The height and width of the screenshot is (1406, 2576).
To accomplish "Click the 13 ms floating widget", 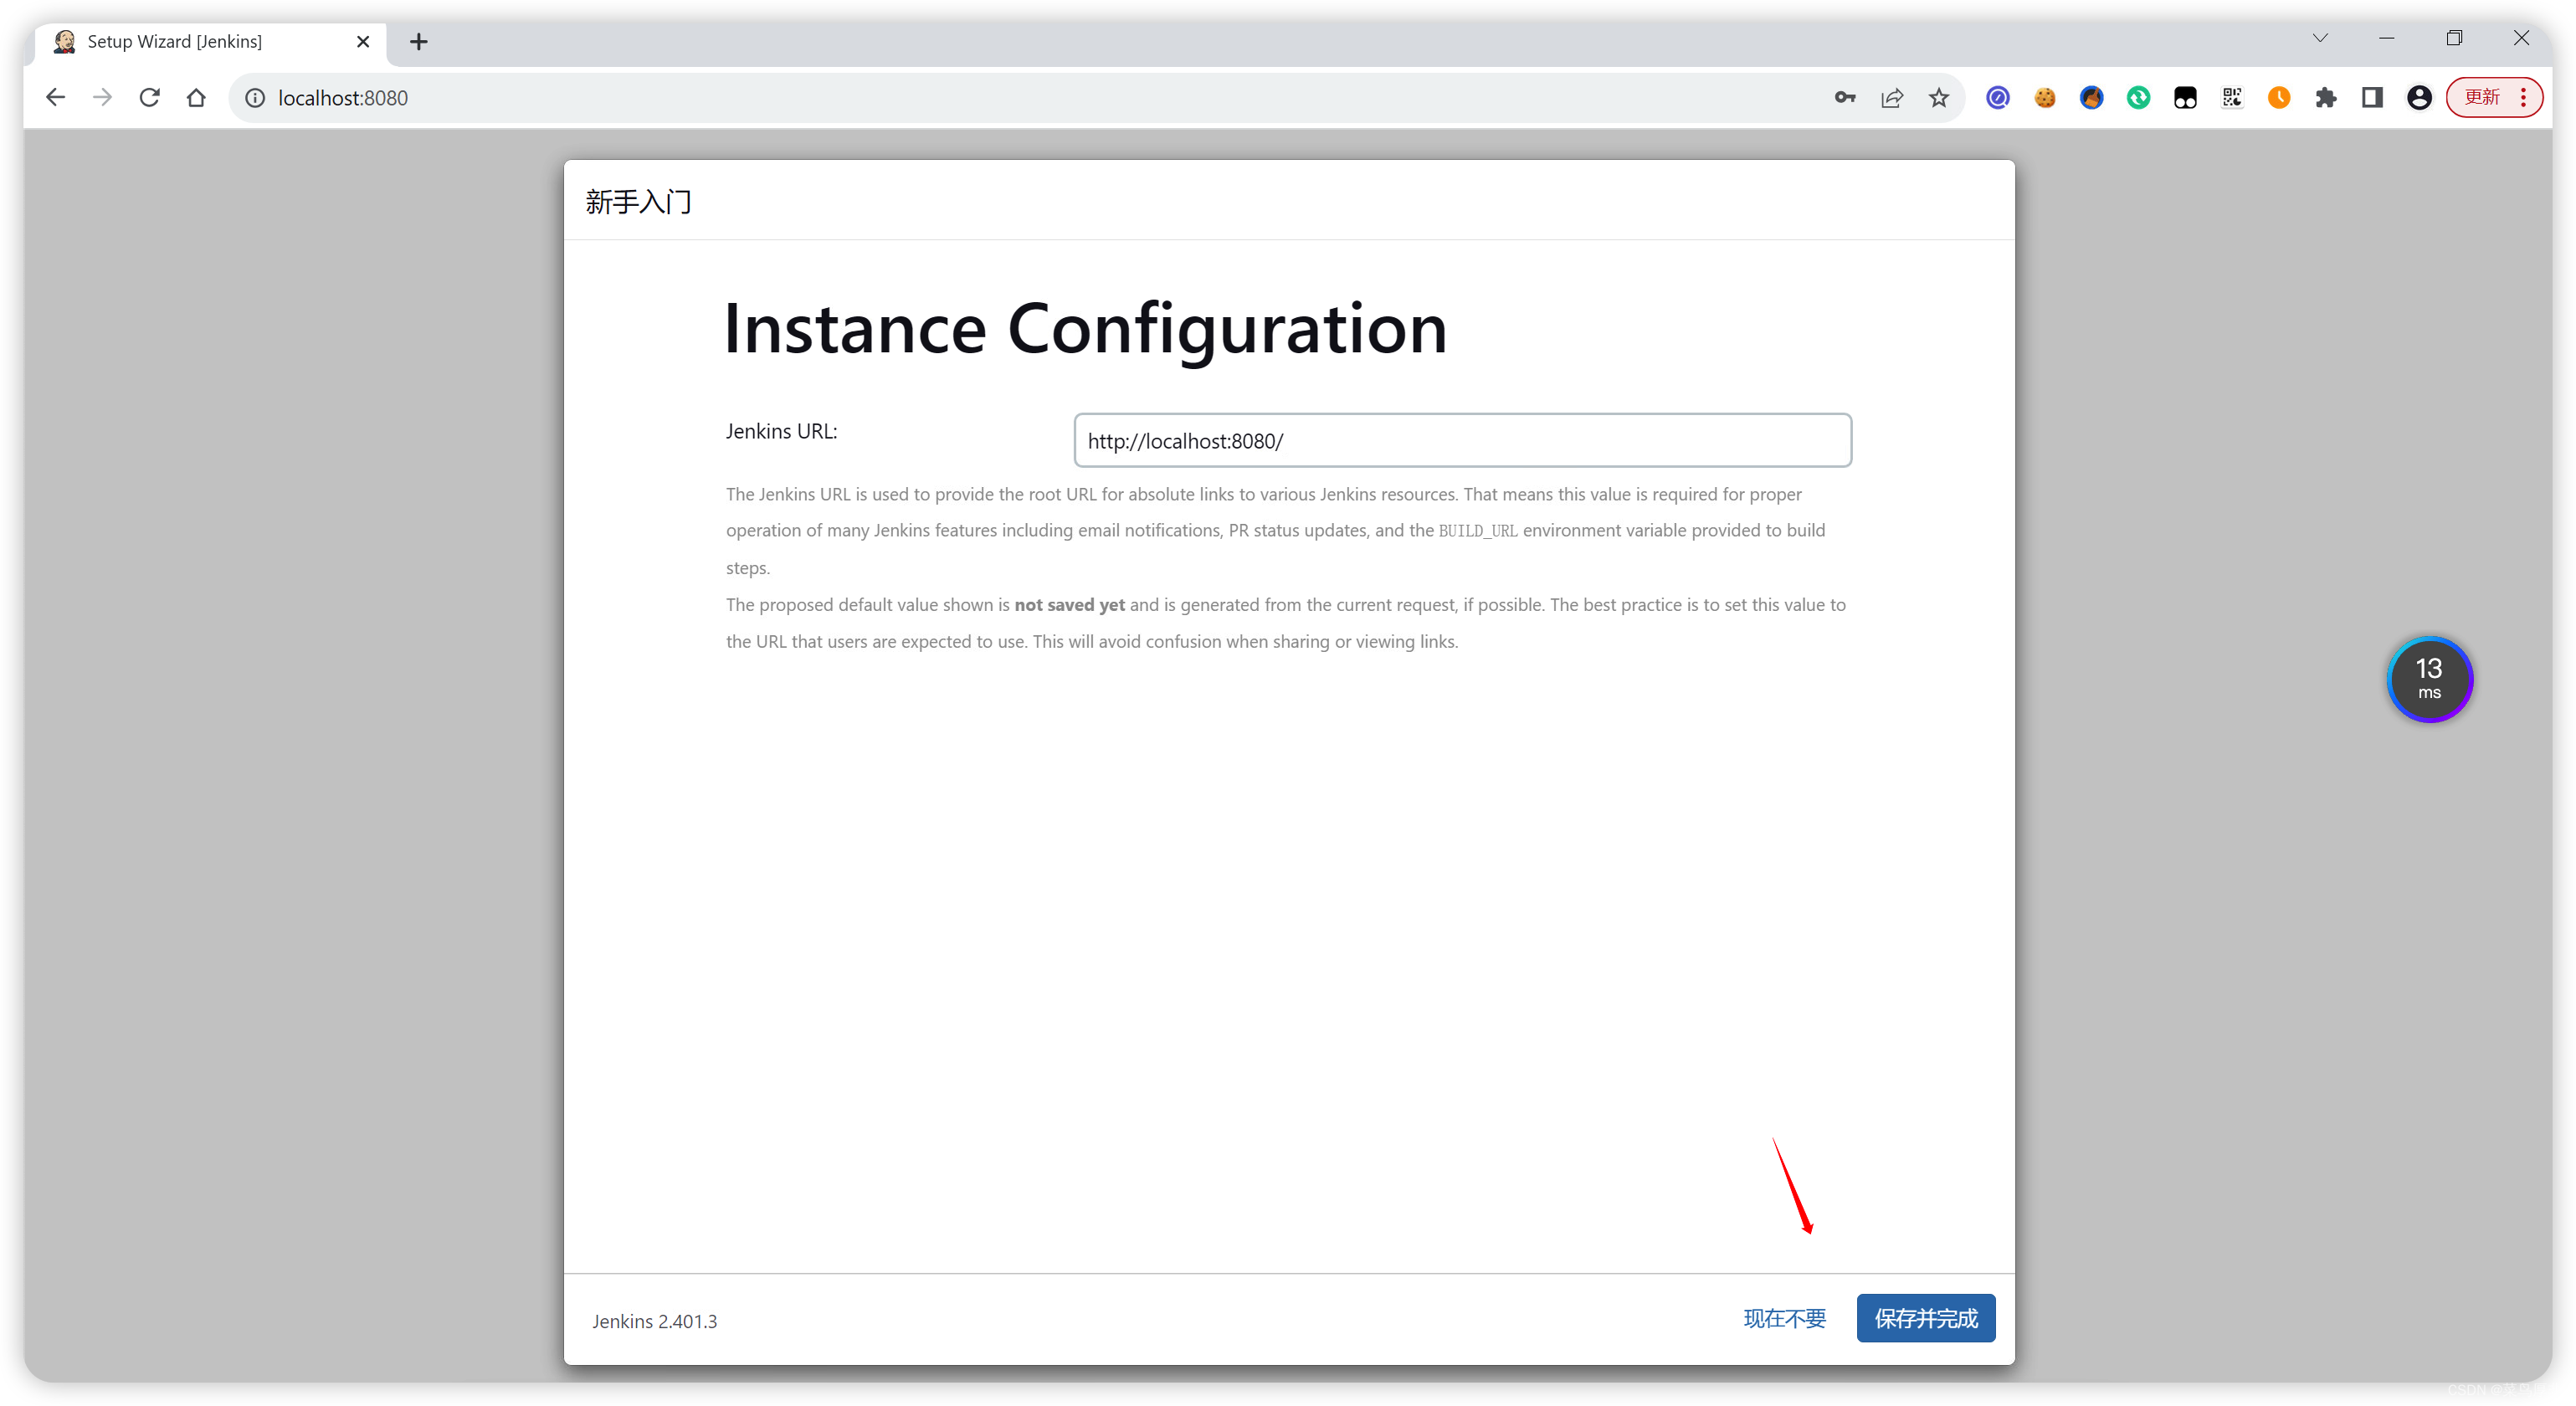I will 2430,679.
